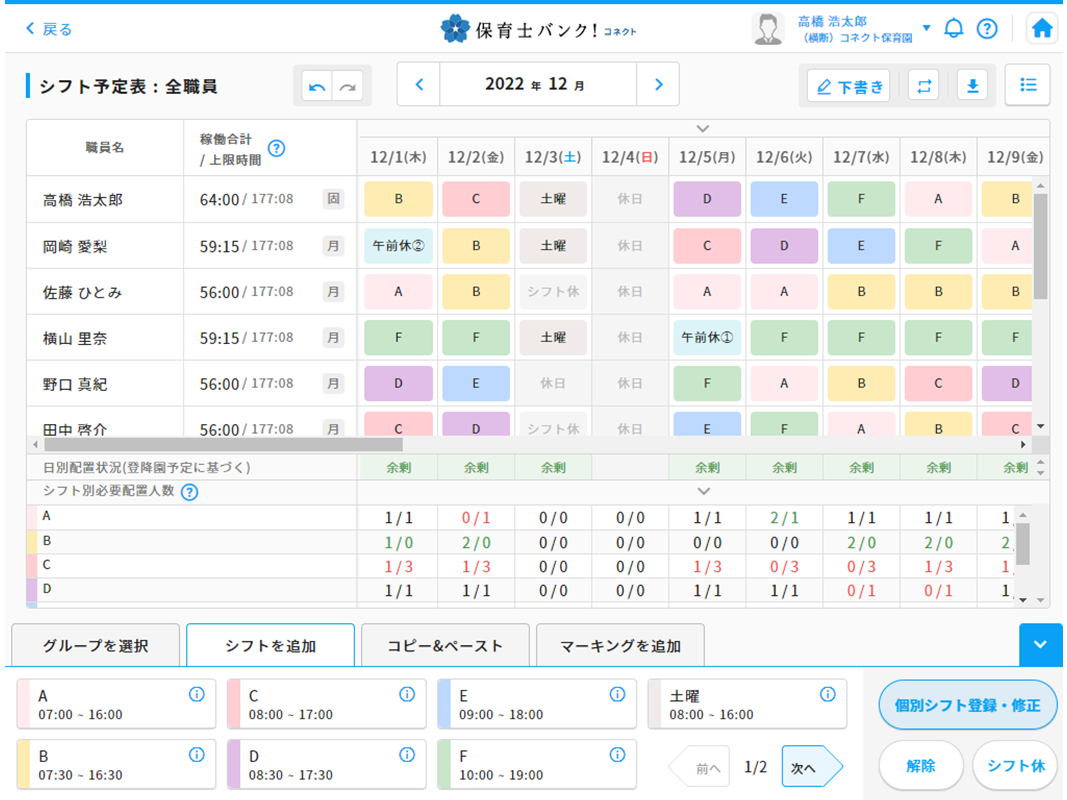Viewport: 1067px width, 800px height.
Task: Click the undo arrow icon
Action: tap(318, 87)
